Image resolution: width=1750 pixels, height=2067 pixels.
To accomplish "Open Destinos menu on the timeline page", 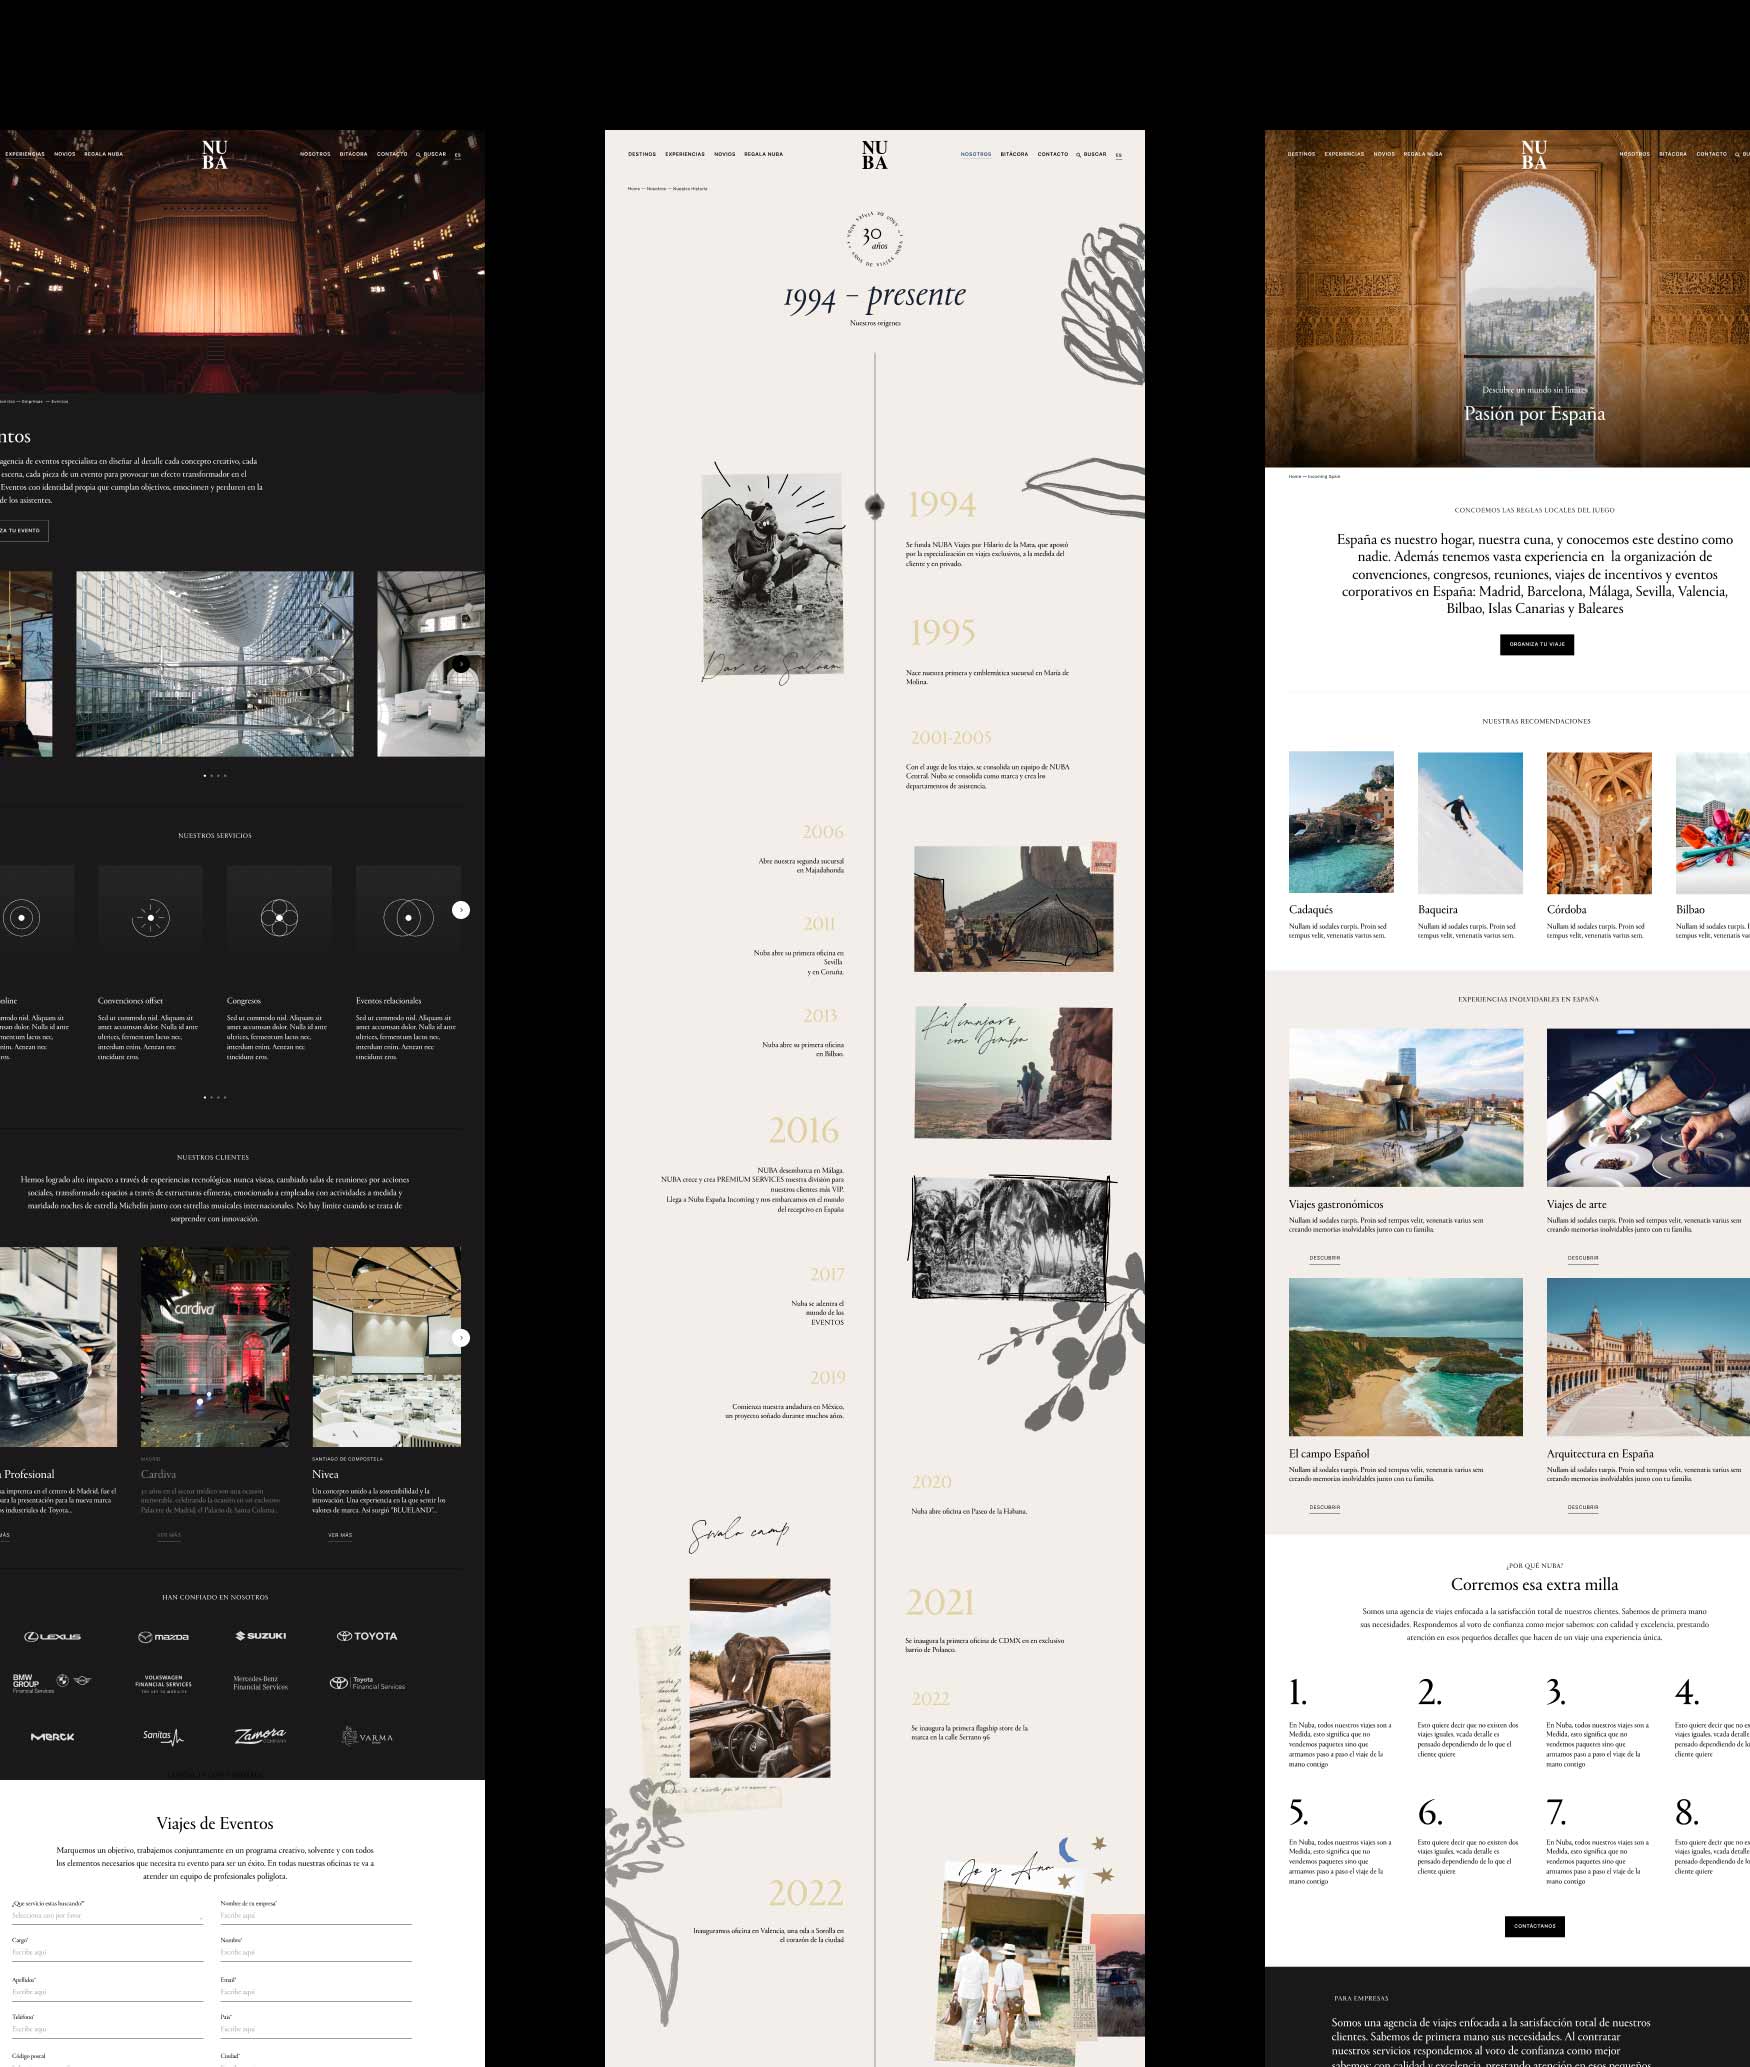I will pyautogui.click(x=642, y=155).
